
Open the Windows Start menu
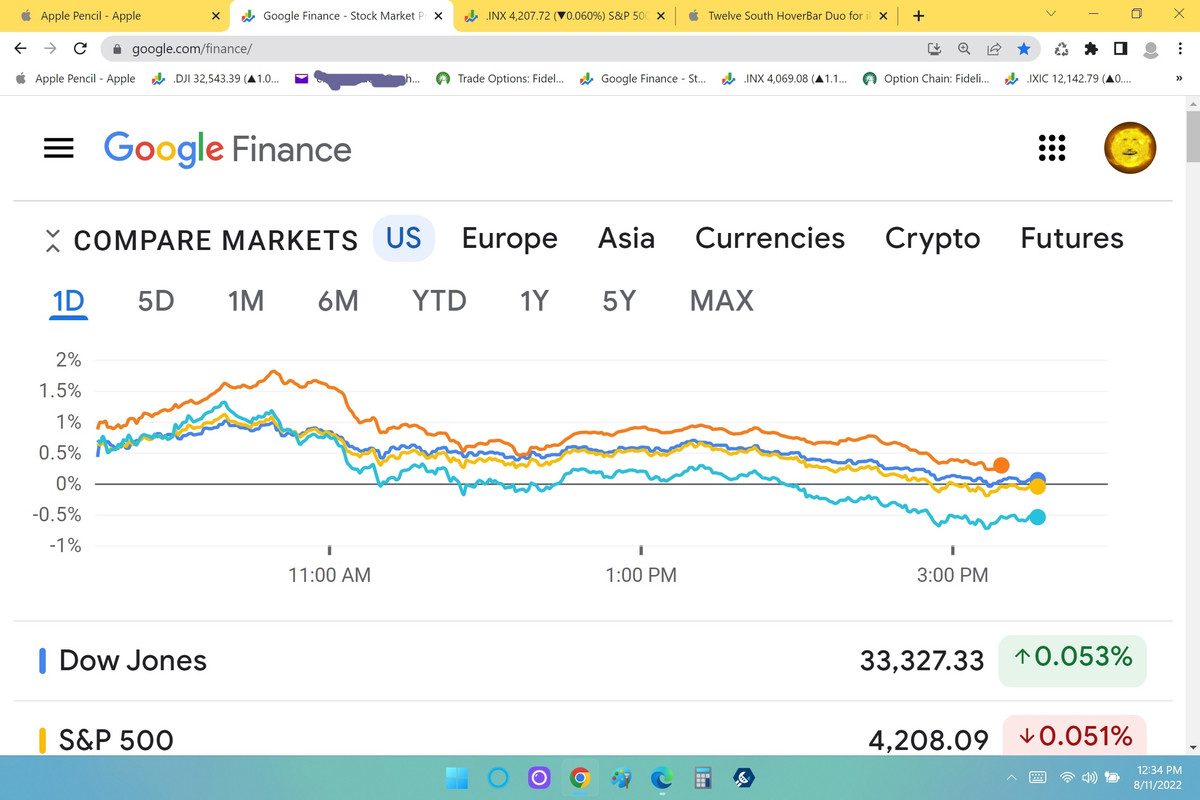[457, 777]
